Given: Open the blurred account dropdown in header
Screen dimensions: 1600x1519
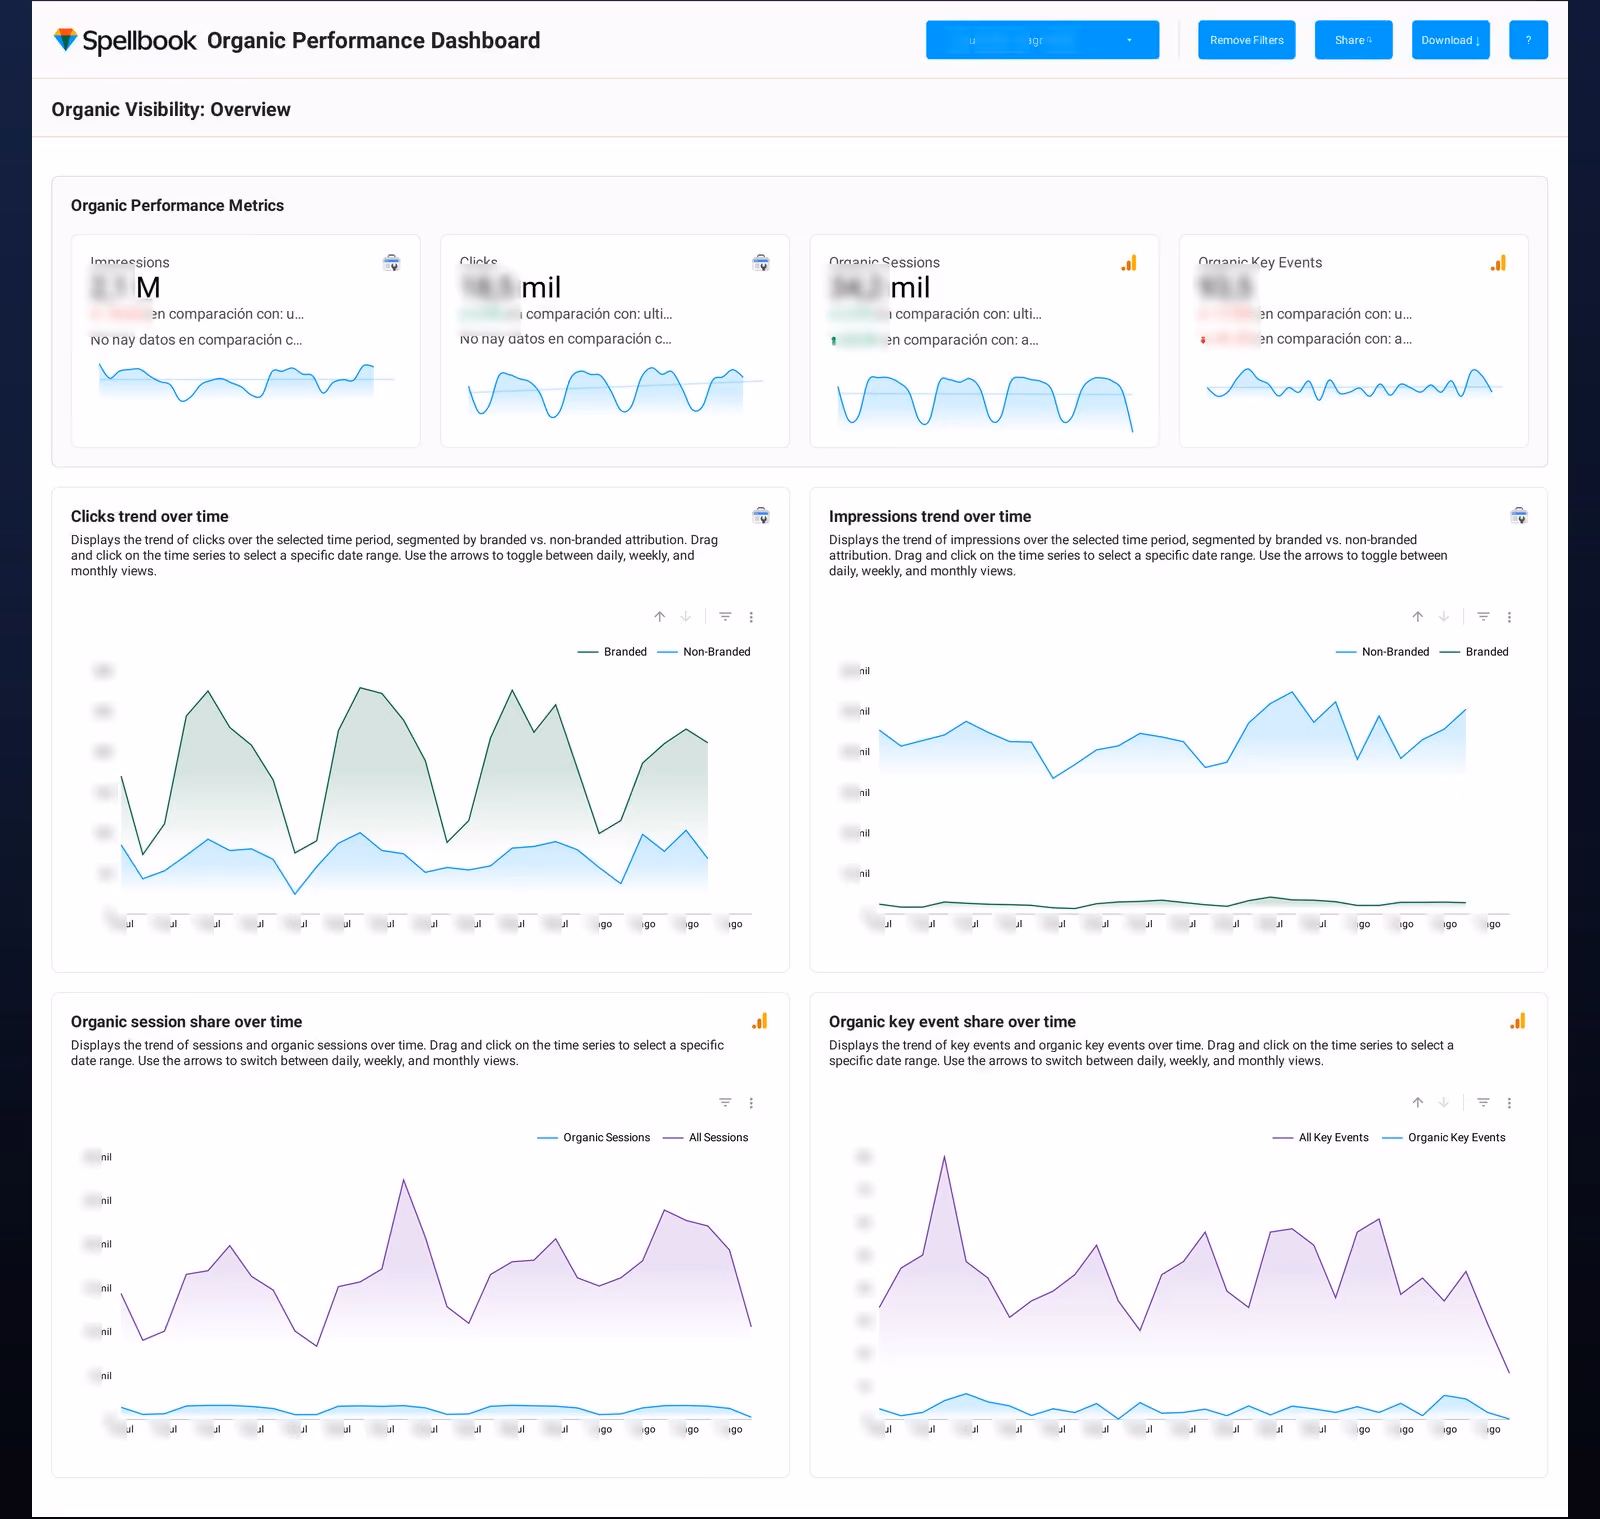Looking at the screenshot, I should (x=1042, y=40).
